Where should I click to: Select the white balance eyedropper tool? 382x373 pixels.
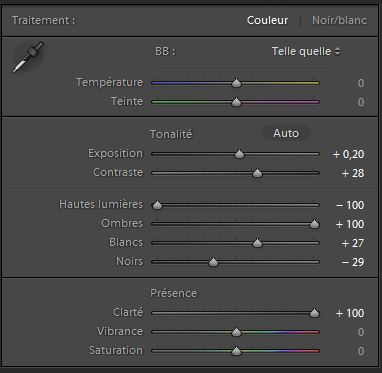tap(28, 57)
